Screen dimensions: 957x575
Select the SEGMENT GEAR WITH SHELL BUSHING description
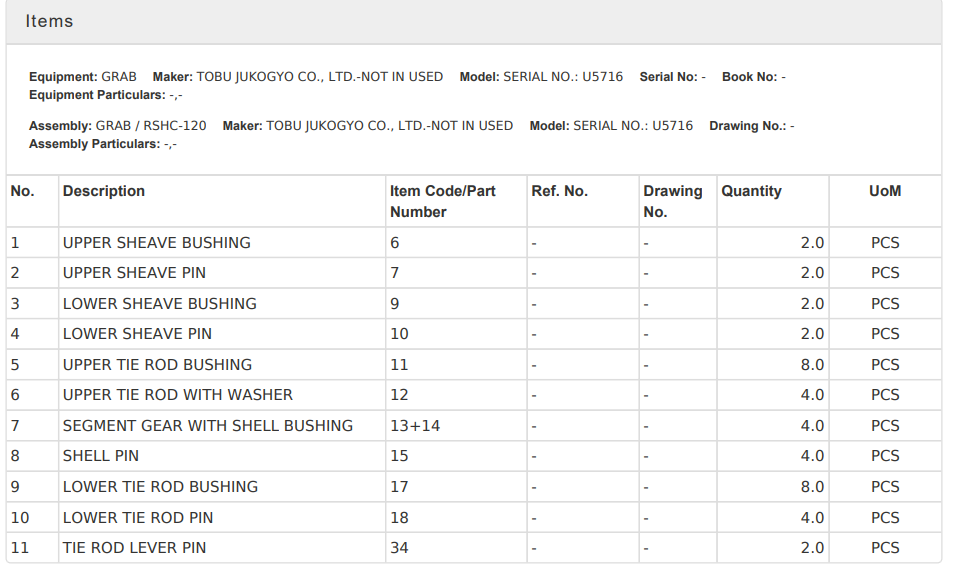[207, 426]
